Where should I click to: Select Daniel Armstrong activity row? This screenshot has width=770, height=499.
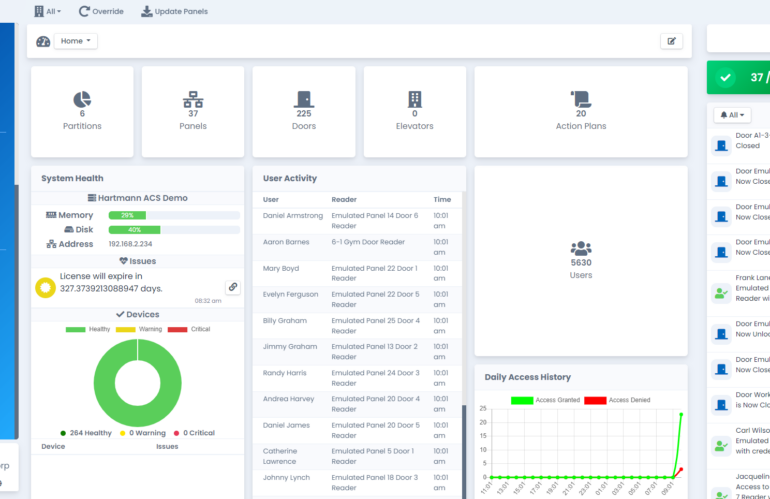pyautogui.click(x=357, y=221)
